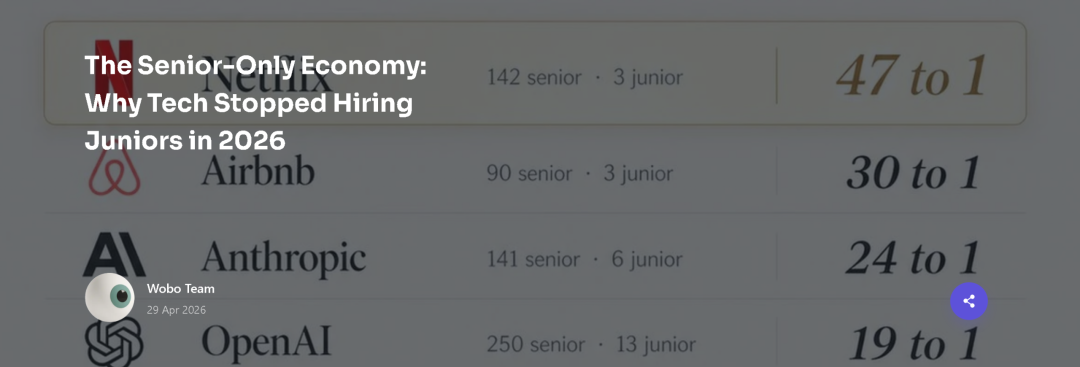1080x367 pixels.
Task: Select the Anthropic company name
Action: (x=283, y=258)
